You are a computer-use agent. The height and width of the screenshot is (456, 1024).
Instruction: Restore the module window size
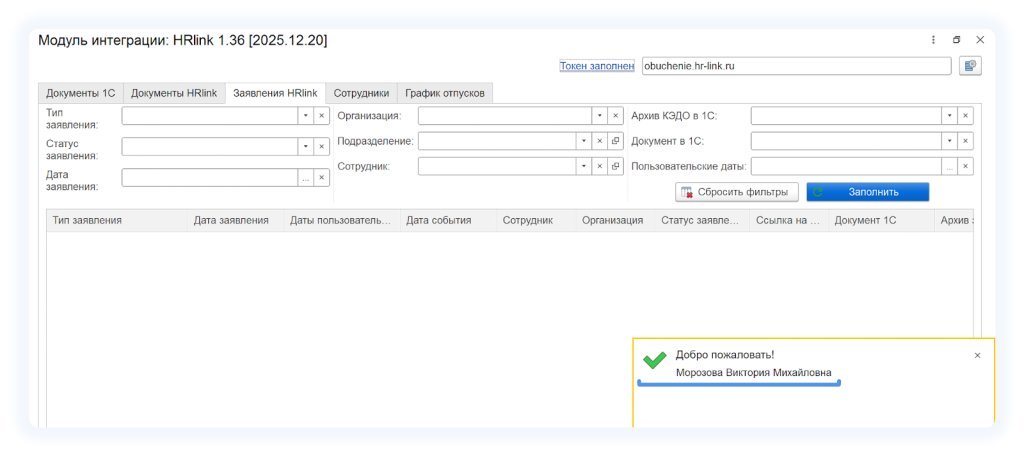pos(957,40)
